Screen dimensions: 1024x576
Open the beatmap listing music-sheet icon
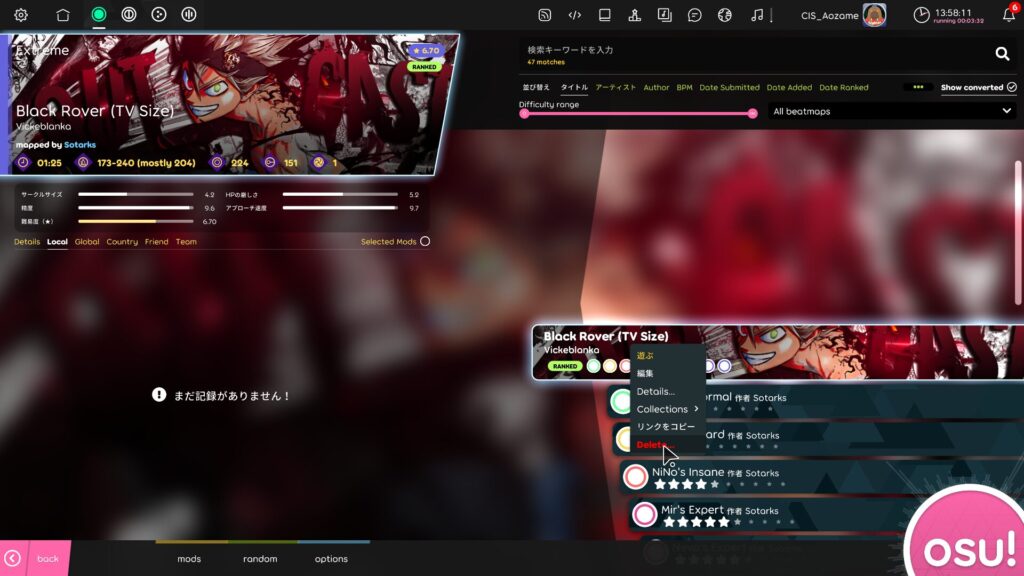click(x=665, y=15)
